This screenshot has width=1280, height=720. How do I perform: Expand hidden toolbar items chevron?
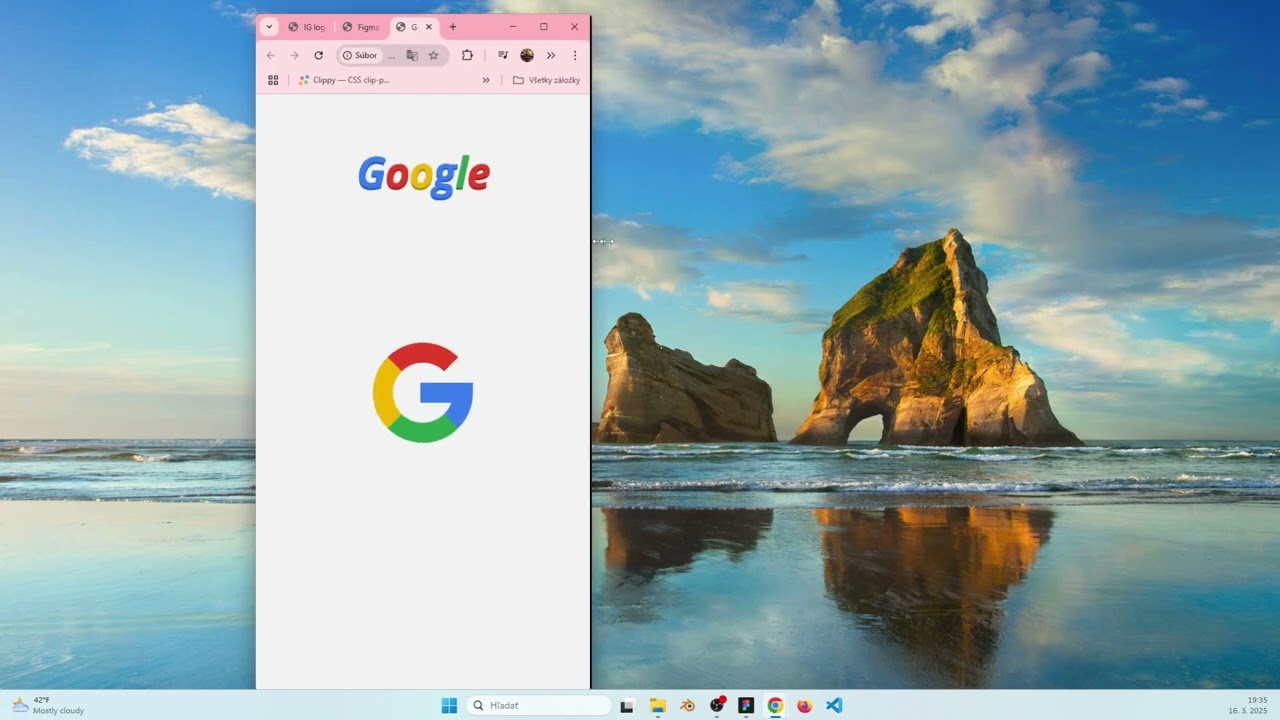point(551,55)
